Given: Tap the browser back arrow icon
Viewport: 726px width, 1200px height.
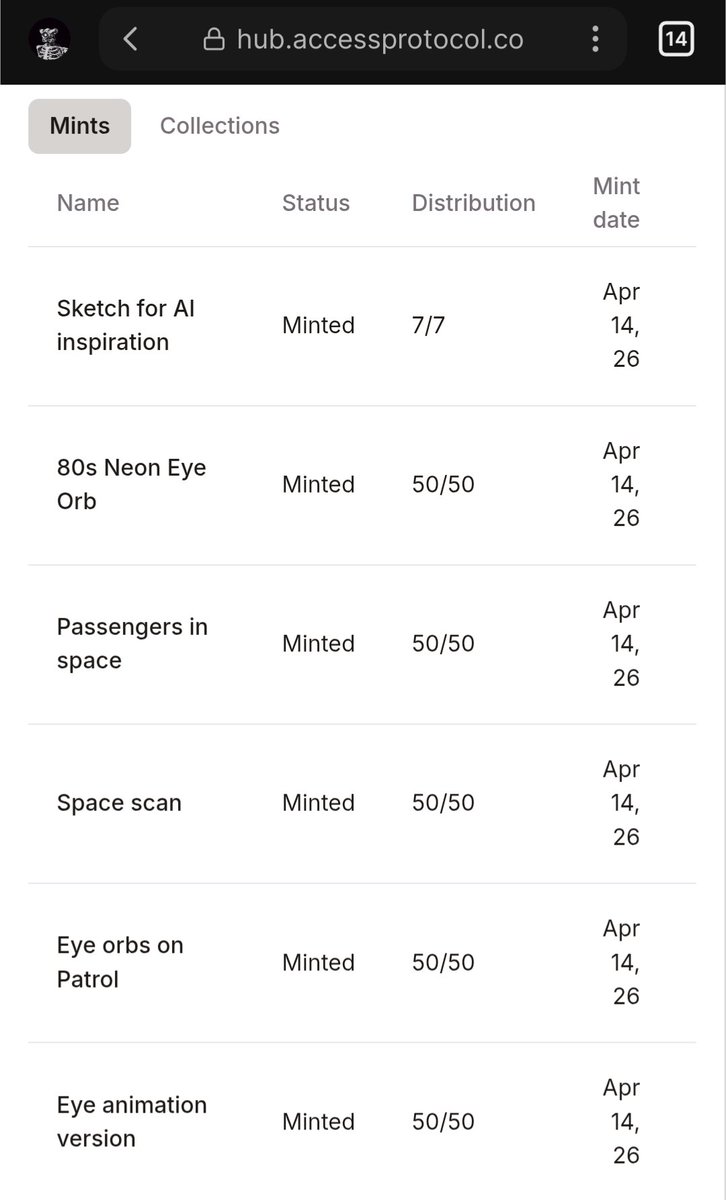Looking at the screenshot, I should (130, 39).
